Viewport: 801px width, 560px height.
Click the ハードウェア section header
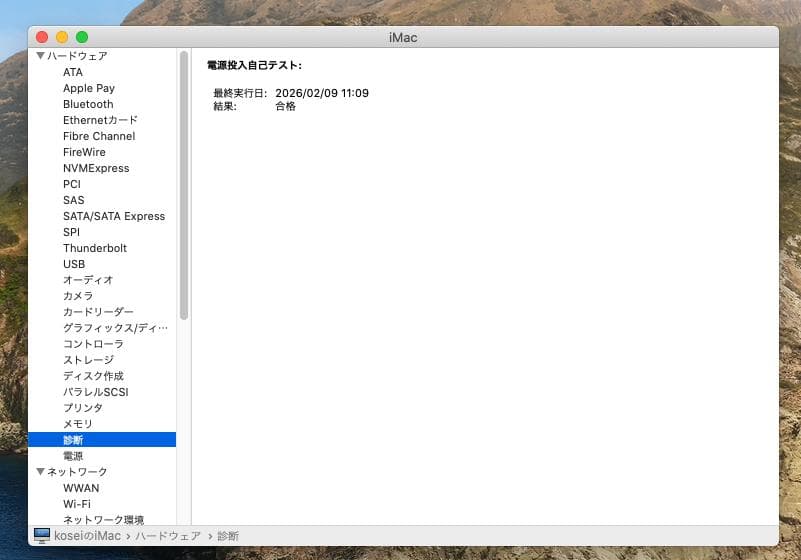click(x=77, y=56)
